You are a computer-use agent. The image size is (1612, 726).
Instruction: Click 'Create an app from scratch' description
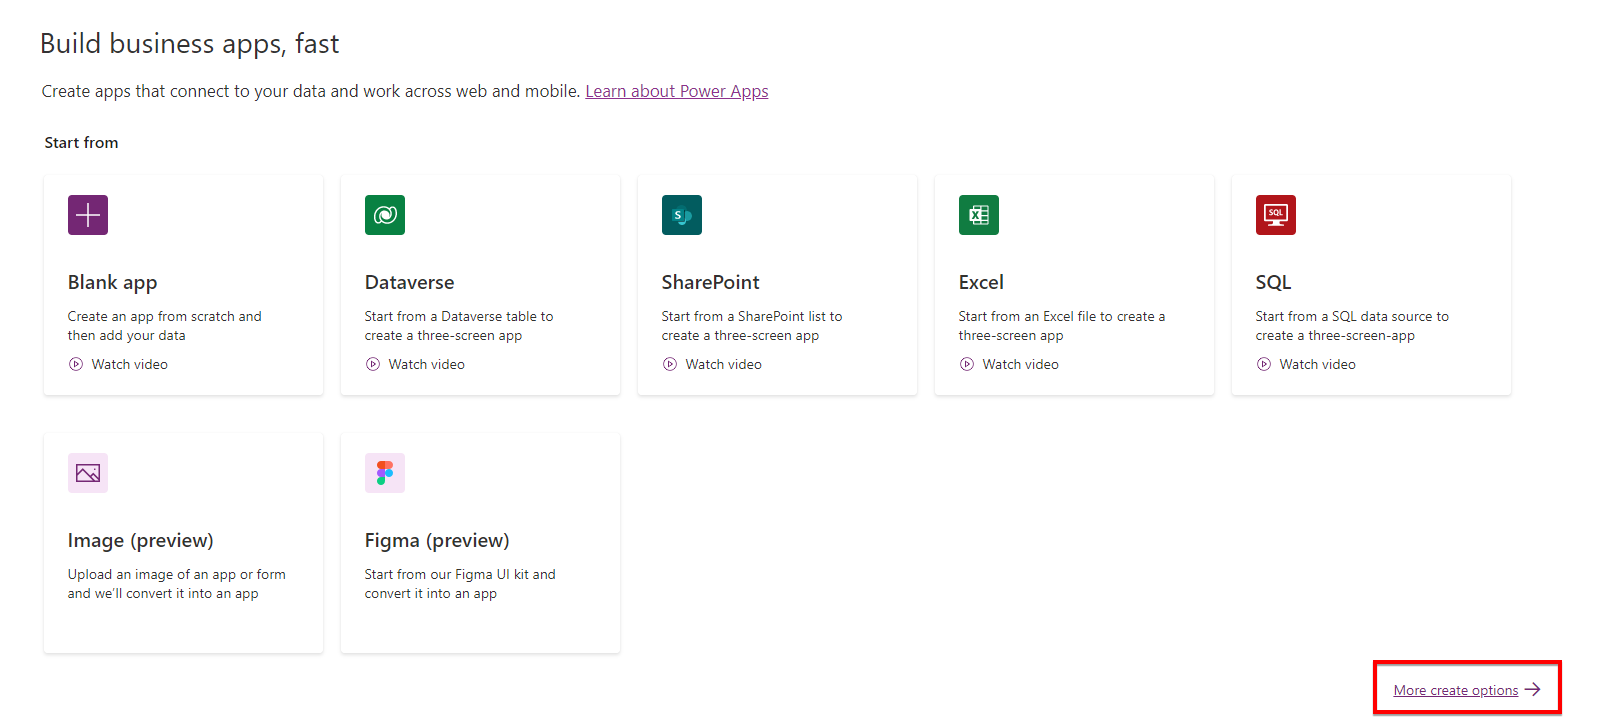coord(165,326)
